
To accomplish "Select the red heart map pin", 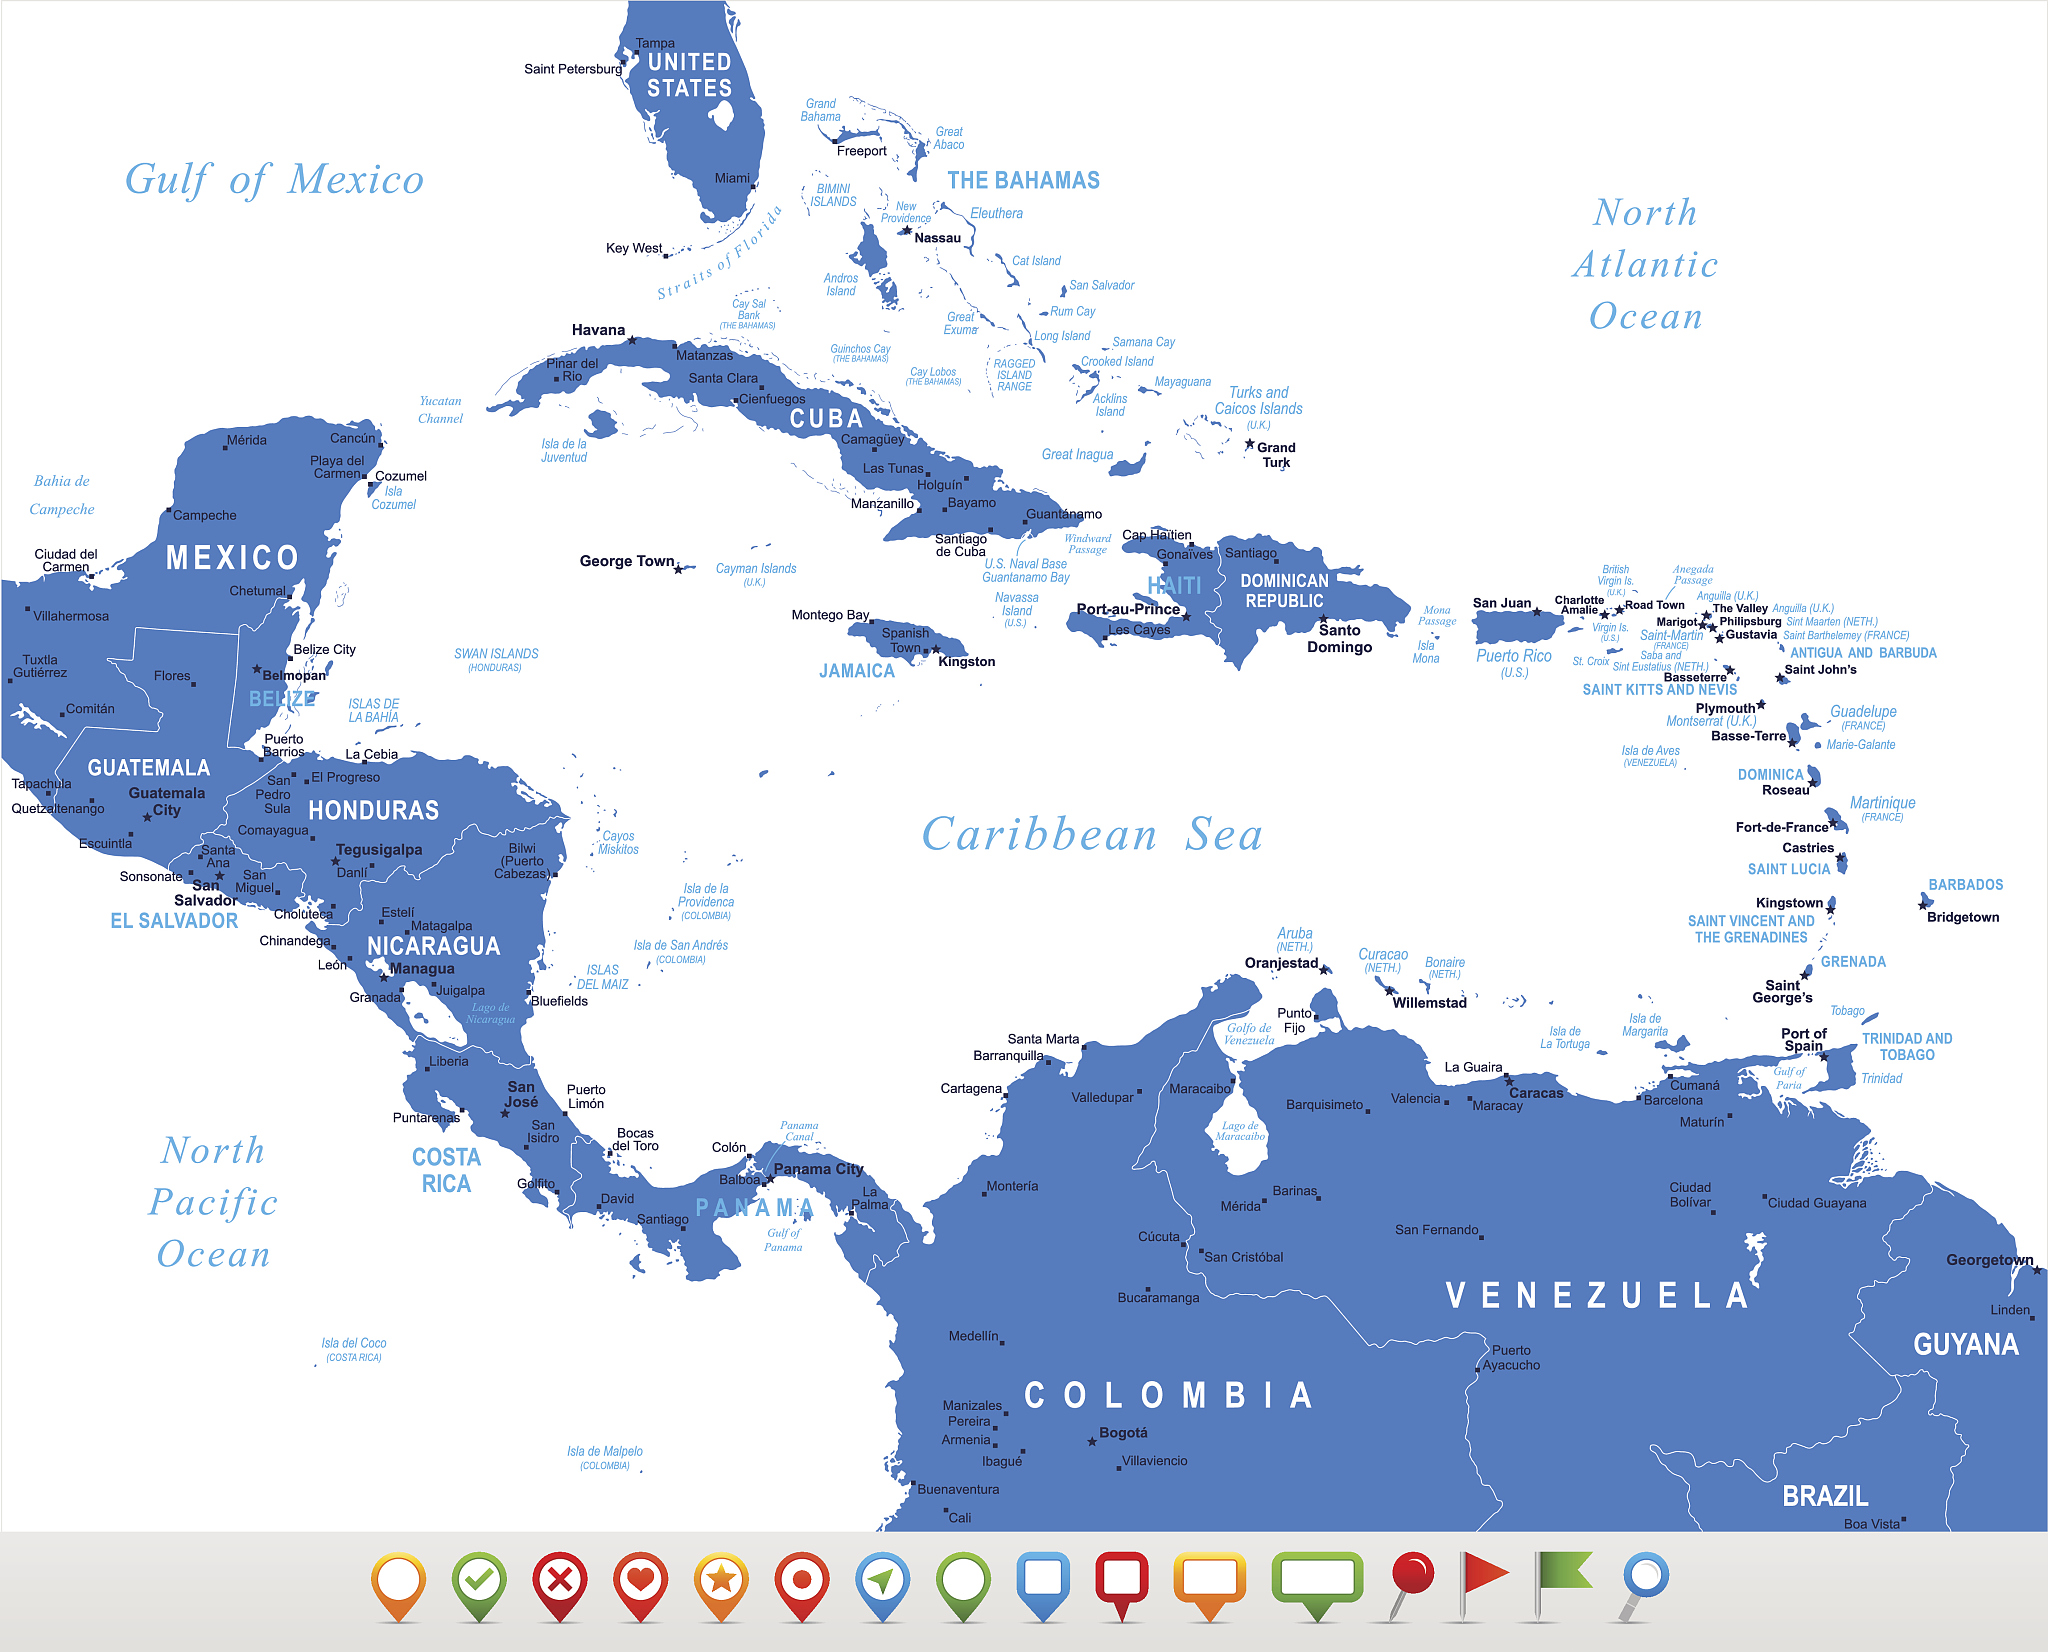I will tap(641, 1587).
